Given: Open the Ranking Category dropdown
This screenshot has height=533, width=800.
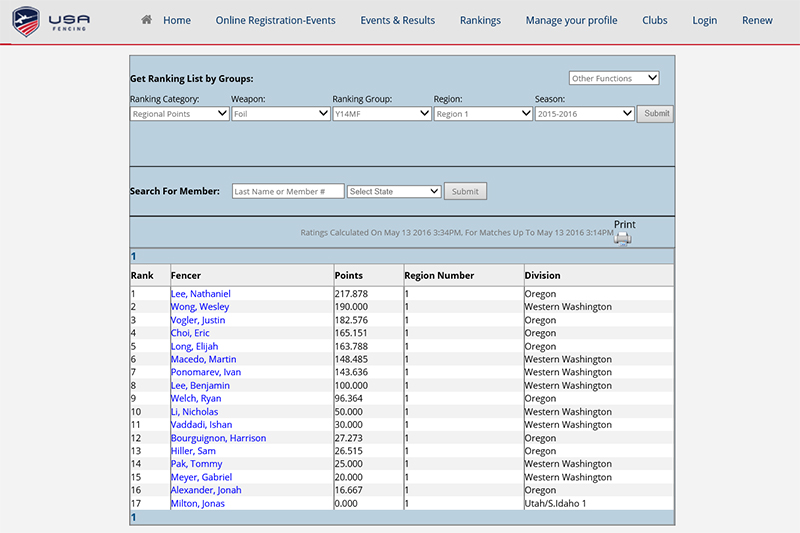Looking at the screenshot, I should 179,114.
